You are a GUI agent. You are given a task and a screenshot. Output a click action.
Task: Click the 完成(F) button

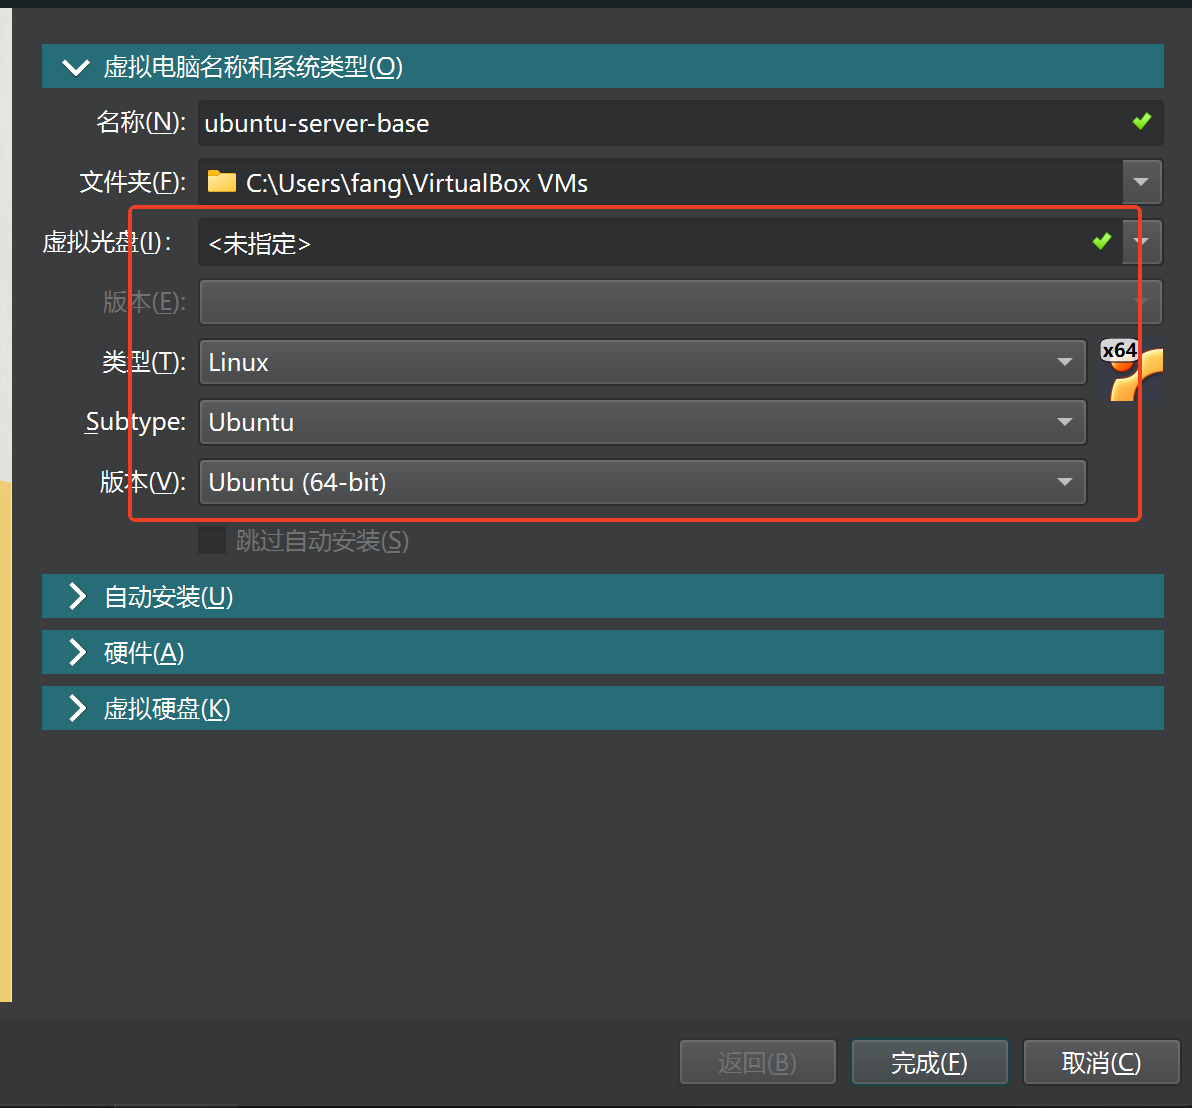pos(929,1062)
